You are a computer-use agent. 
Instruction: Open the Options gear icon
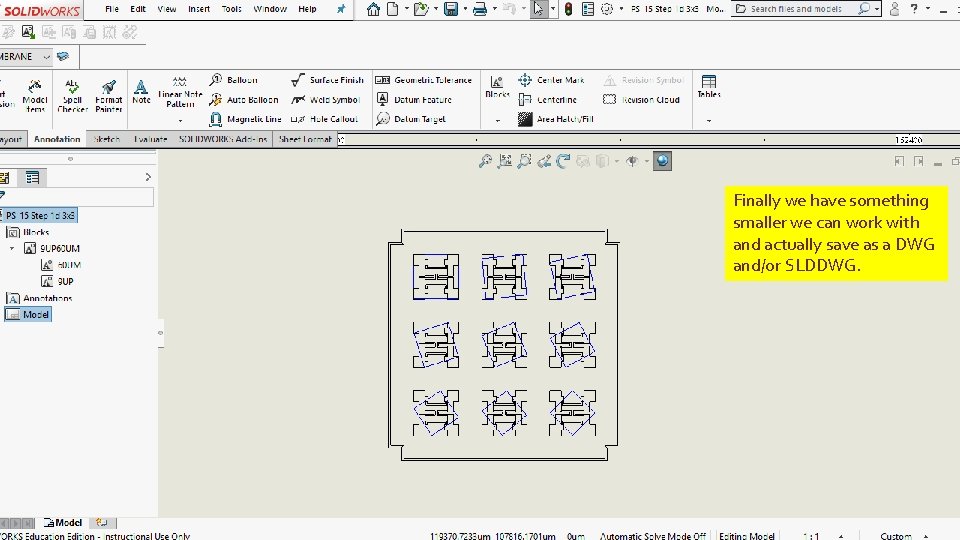click(607, 9)
